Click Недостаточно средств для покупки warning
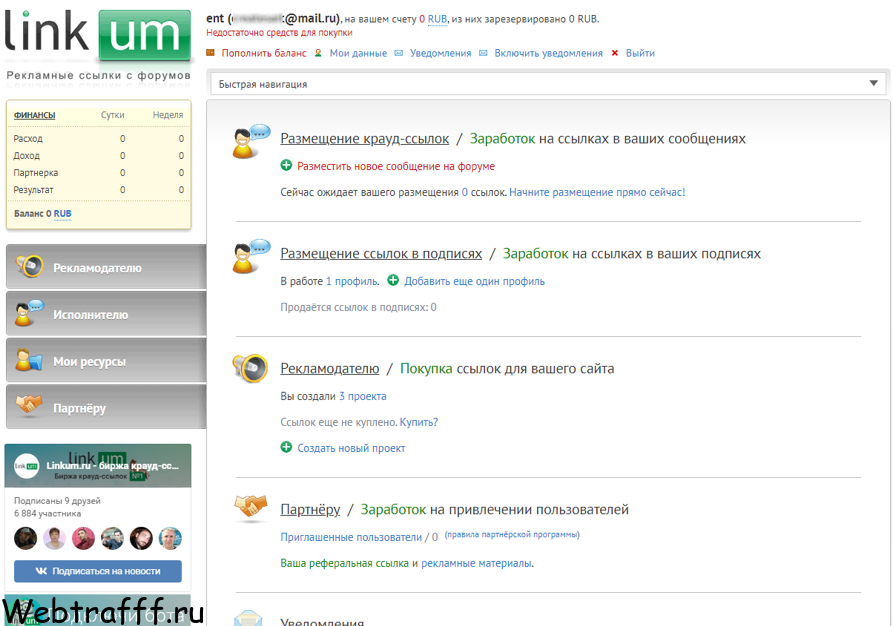Viewport: 893px width, 626px height. (279, 32)
